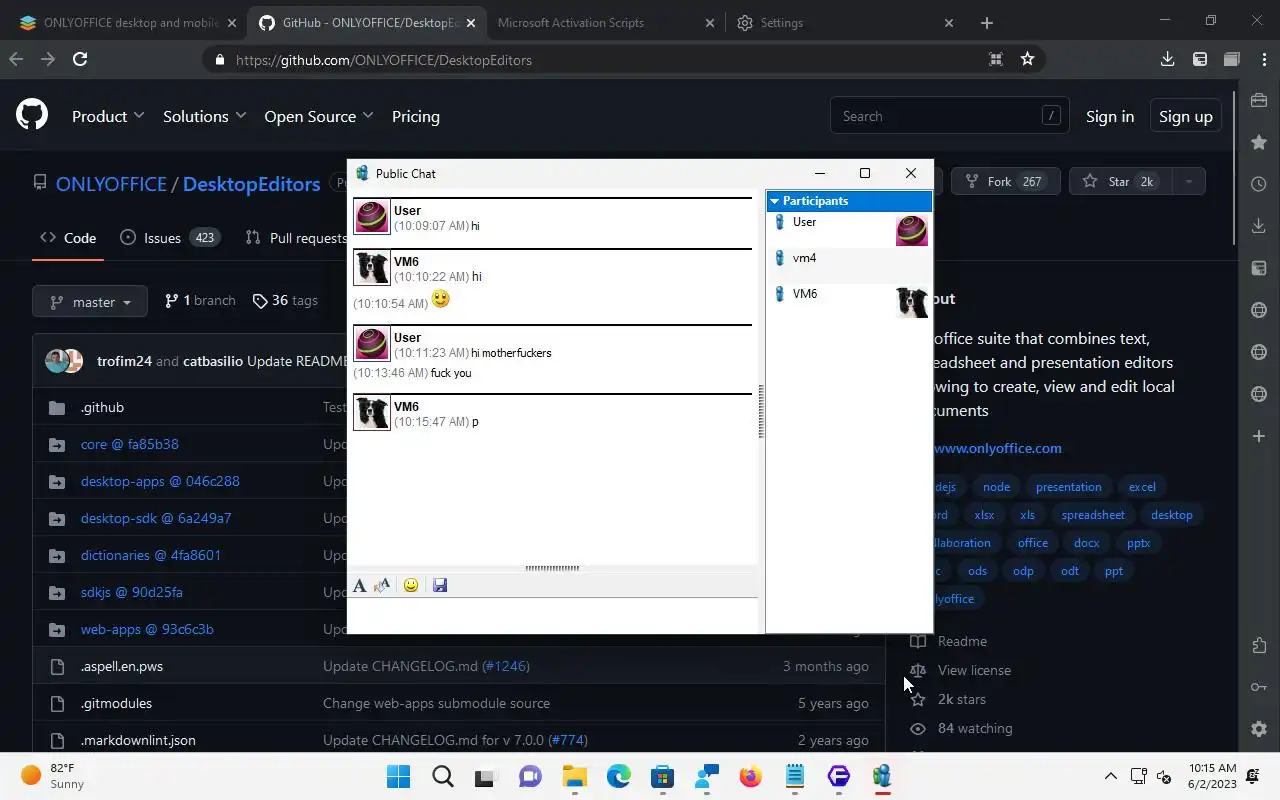Image resolution: width=1280 pixels, height=800 pixels.
Task: Open the Pricing page link
Action: (x=416, y=116)
